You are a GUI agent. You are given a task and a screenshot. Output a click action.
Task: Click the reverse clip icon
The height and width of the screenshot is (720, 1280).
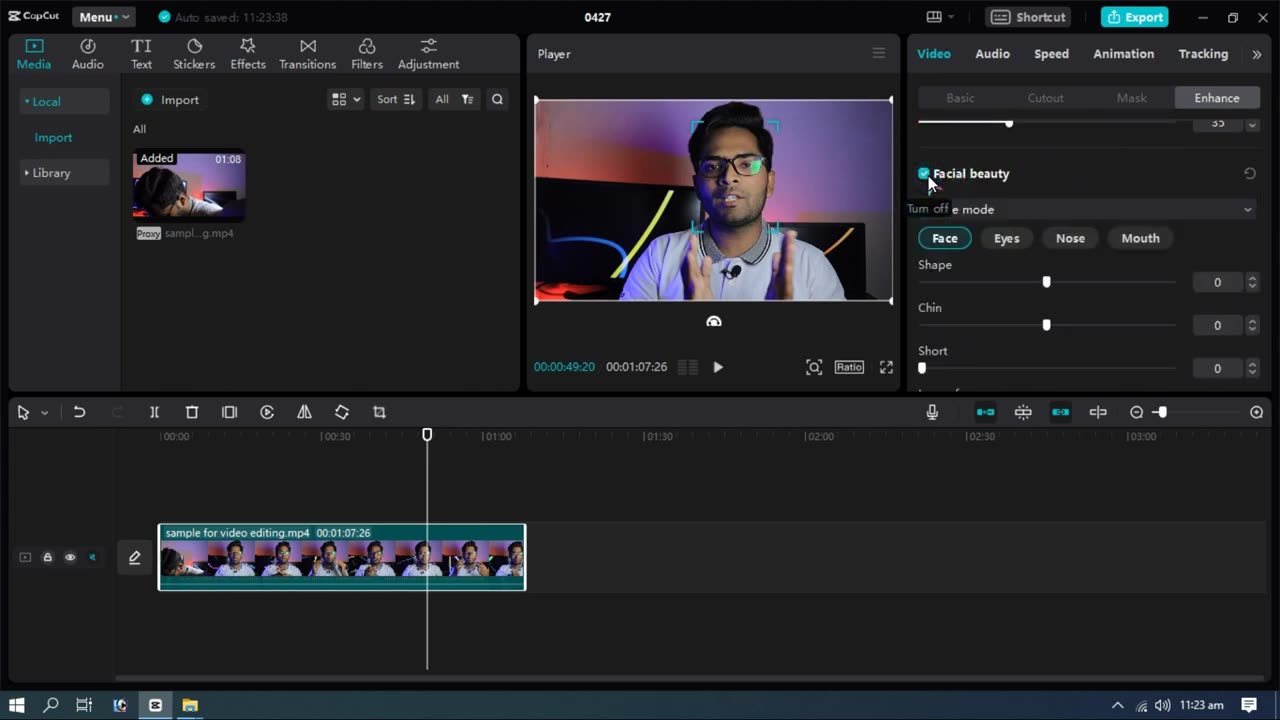tap(267, 412)
